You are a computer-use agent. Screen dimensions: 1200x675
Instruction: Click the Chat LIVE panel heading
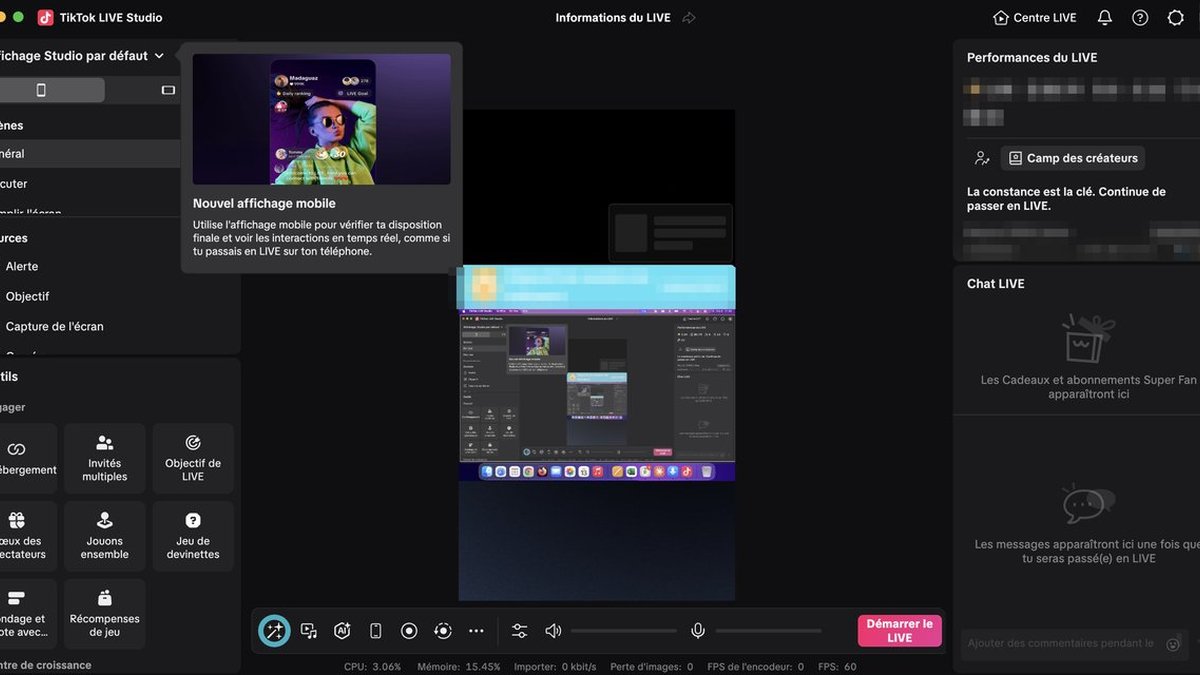pyautogui.click(x=996, y=284)
